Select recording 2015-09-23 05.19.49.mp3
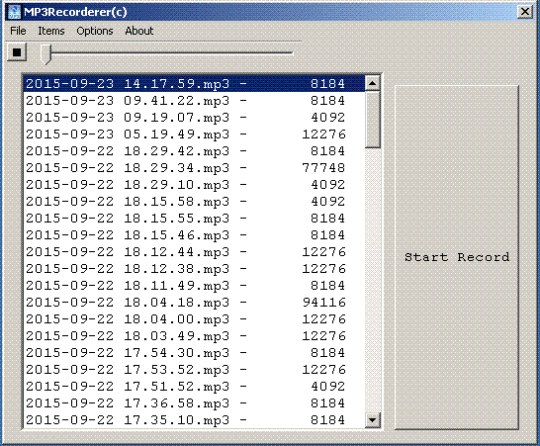Image resolution: width=540 pixels, height=446 pixels. [195, 134]
